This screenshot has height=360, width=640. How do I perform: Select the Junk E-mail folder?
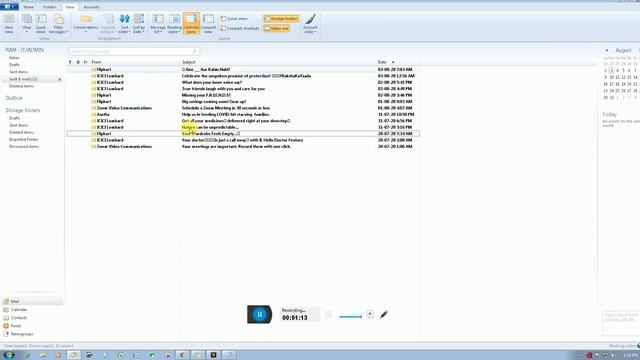pos(23,79)
